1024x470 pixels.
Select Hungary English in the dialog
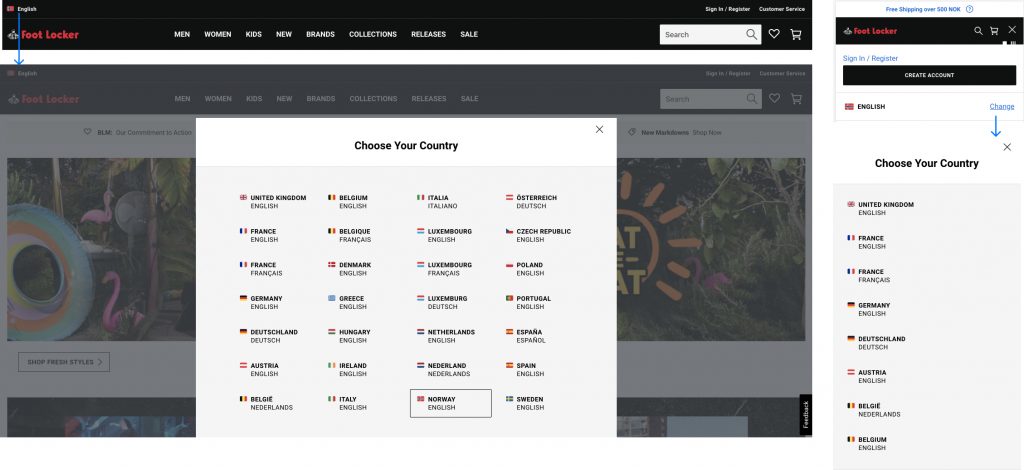click(349, 336)
